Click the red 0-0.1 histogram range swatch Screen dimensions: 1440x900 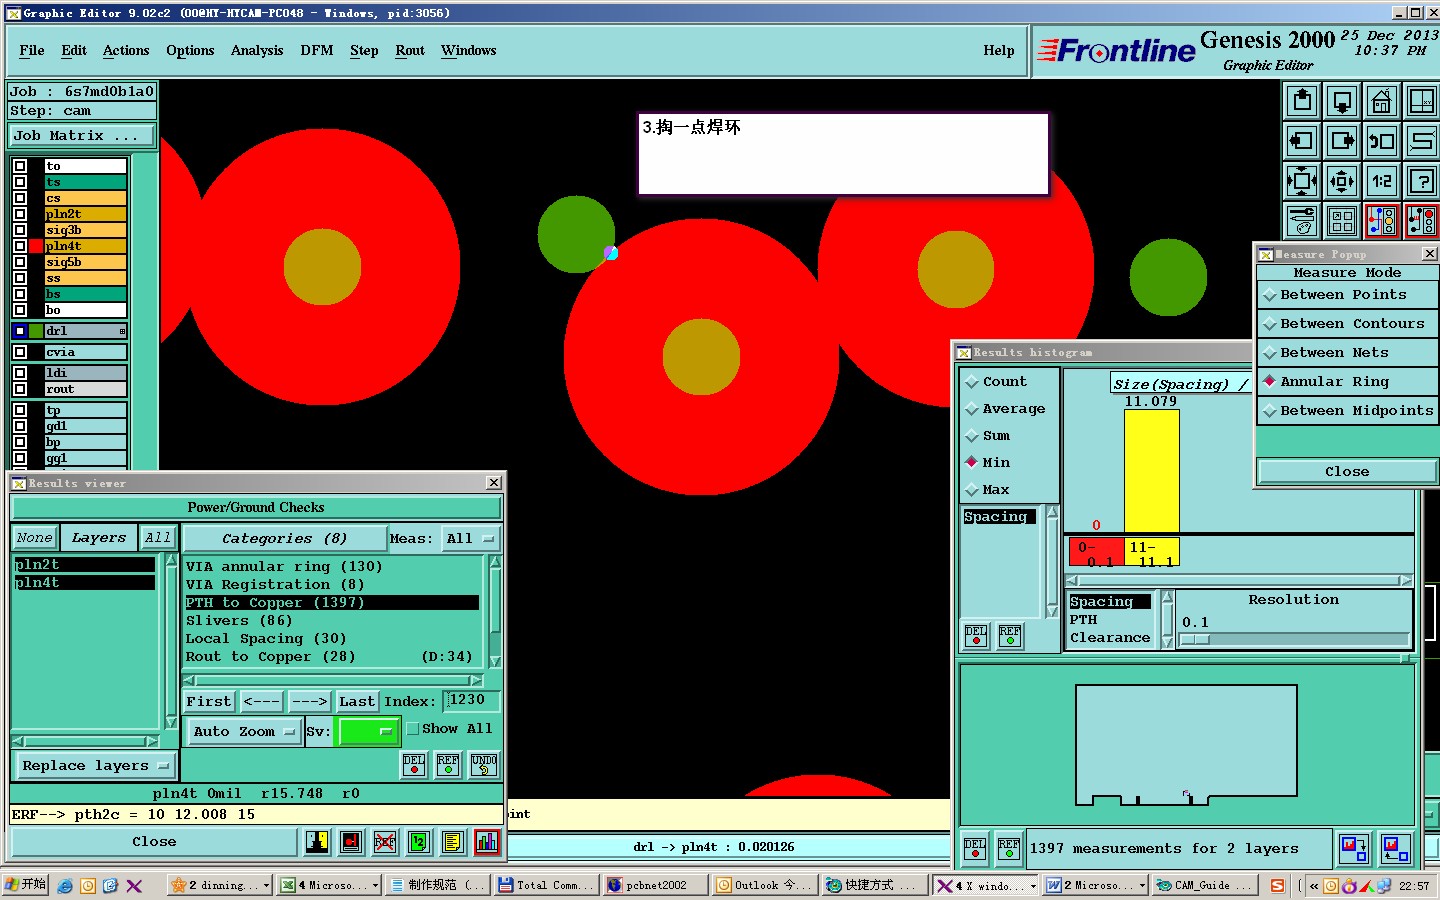(x=1097, y=553)
